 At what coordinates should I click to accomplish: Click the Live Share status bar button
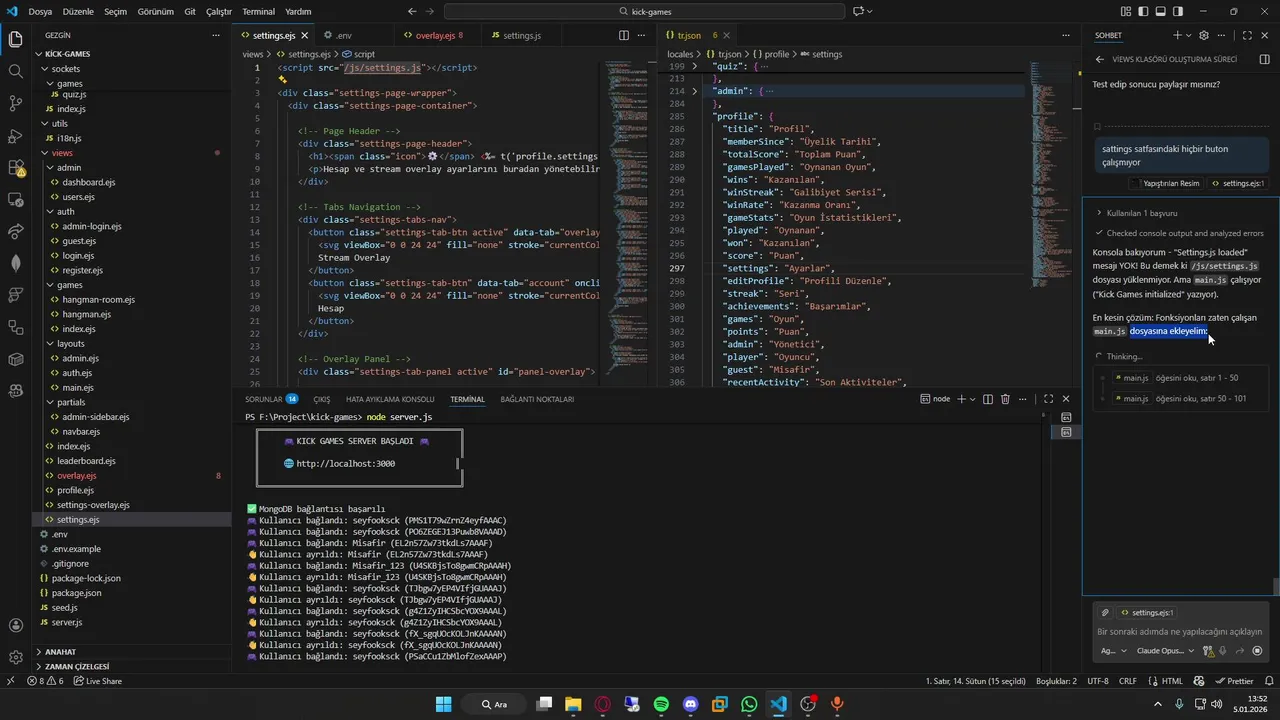(x=97, y=681)
